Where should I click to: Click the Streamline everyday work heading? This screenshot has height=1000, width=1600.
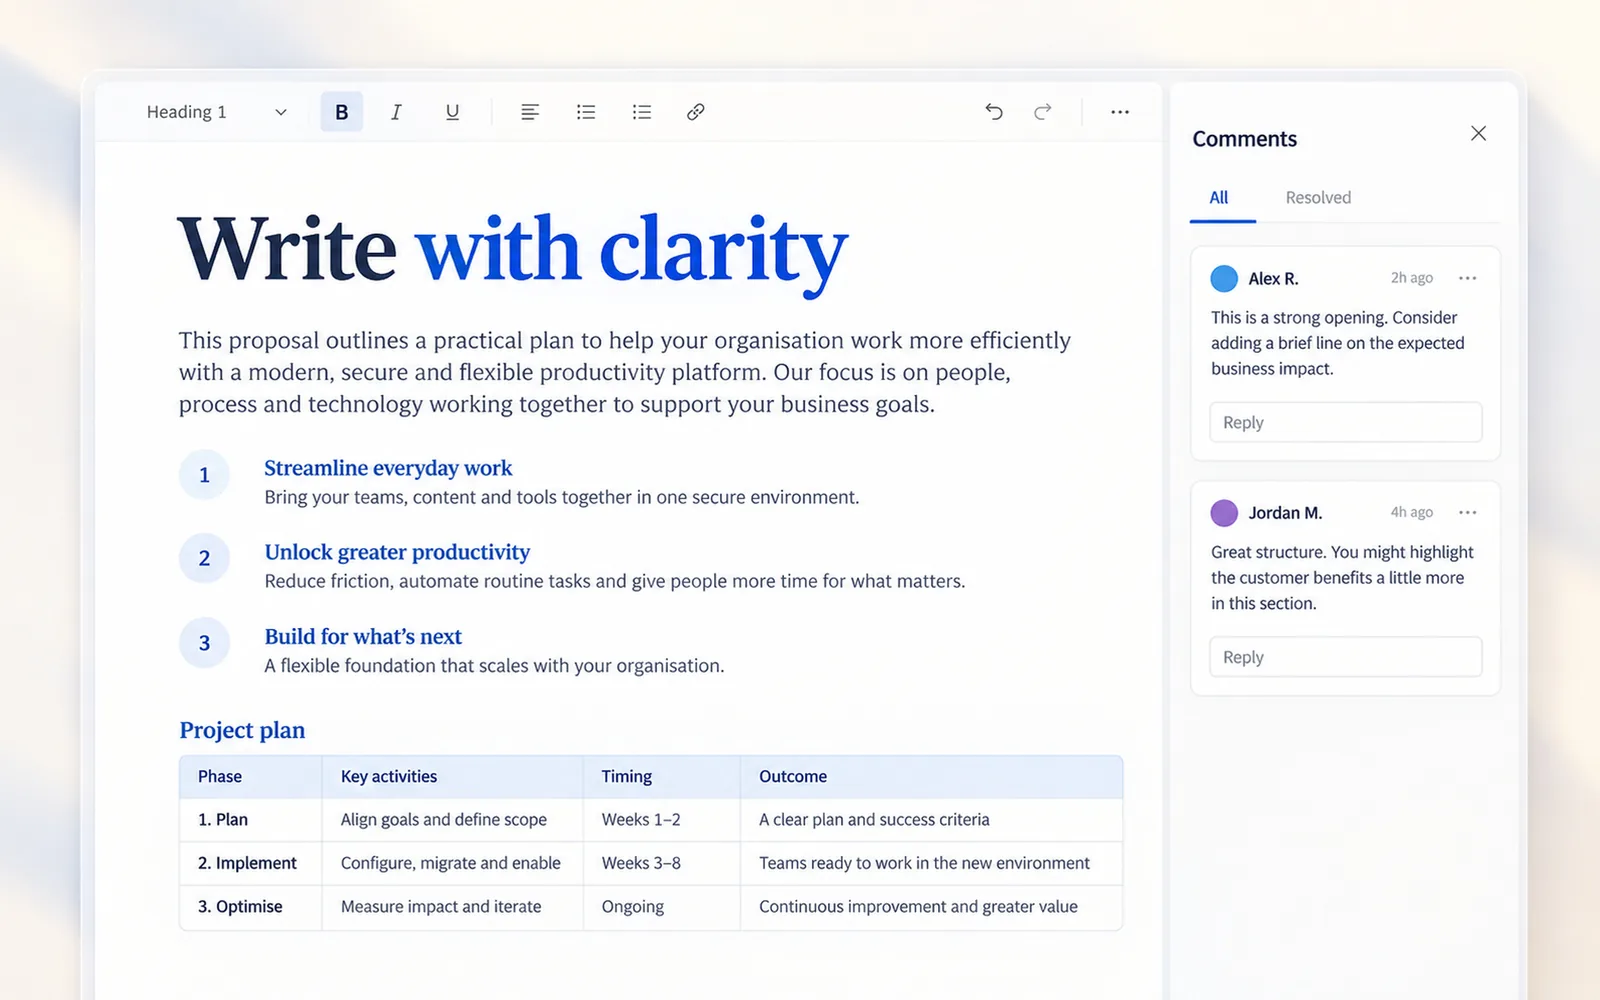click(x=388, y=468)
